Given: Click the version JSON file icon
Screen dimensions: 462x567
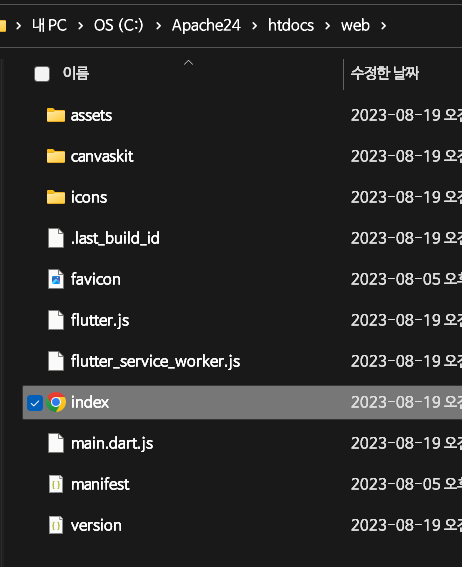Looking at the screenshot, I should (56, 525).
